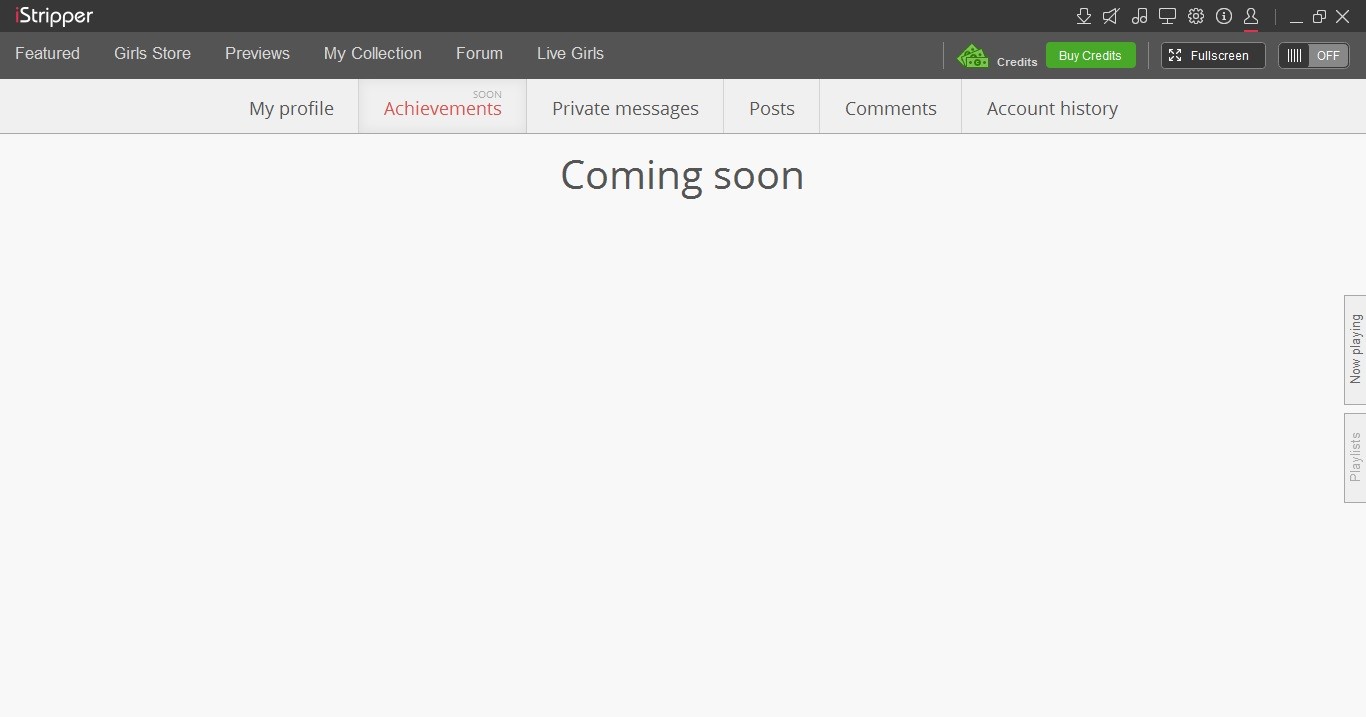Click the downloads arrow icon
This screenshot has height=717, width=1366.
(1083, 16)
